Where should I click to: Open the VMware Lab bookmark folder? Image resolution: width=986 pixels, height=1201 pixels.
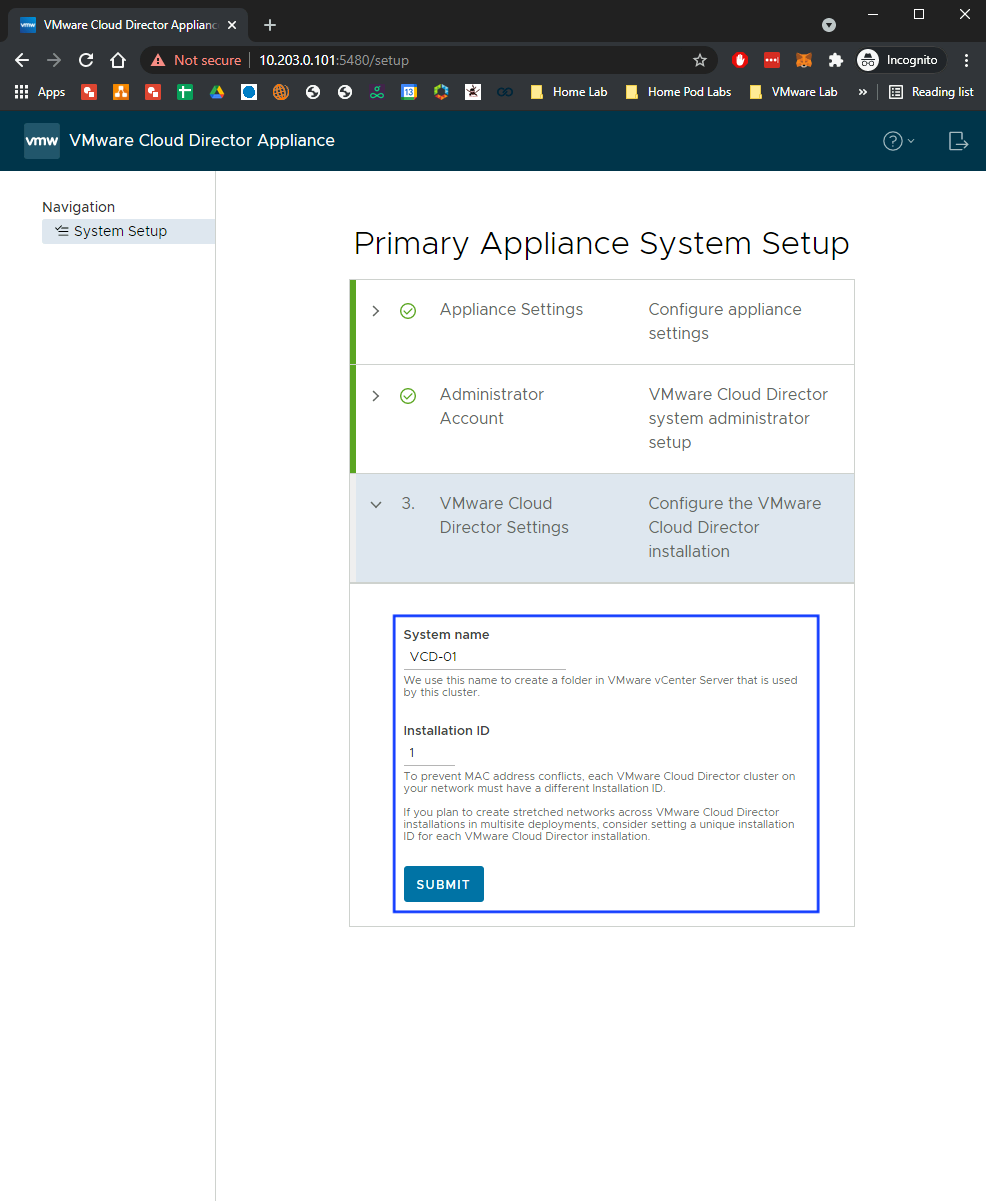point(793,92)
